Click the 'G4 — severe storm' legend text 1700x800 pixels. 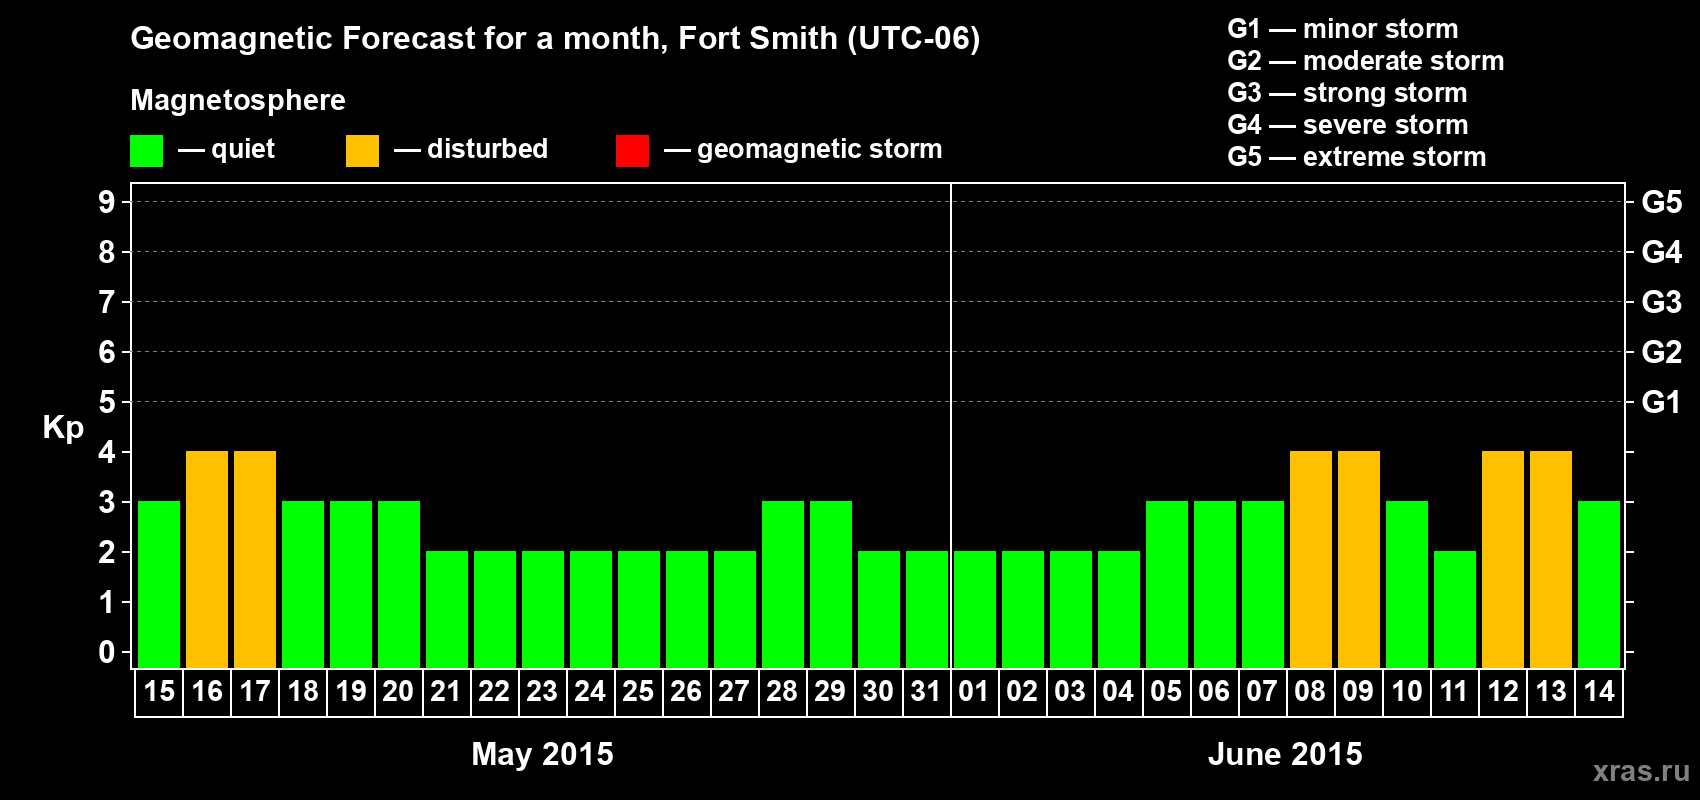tap(1347, 125)
